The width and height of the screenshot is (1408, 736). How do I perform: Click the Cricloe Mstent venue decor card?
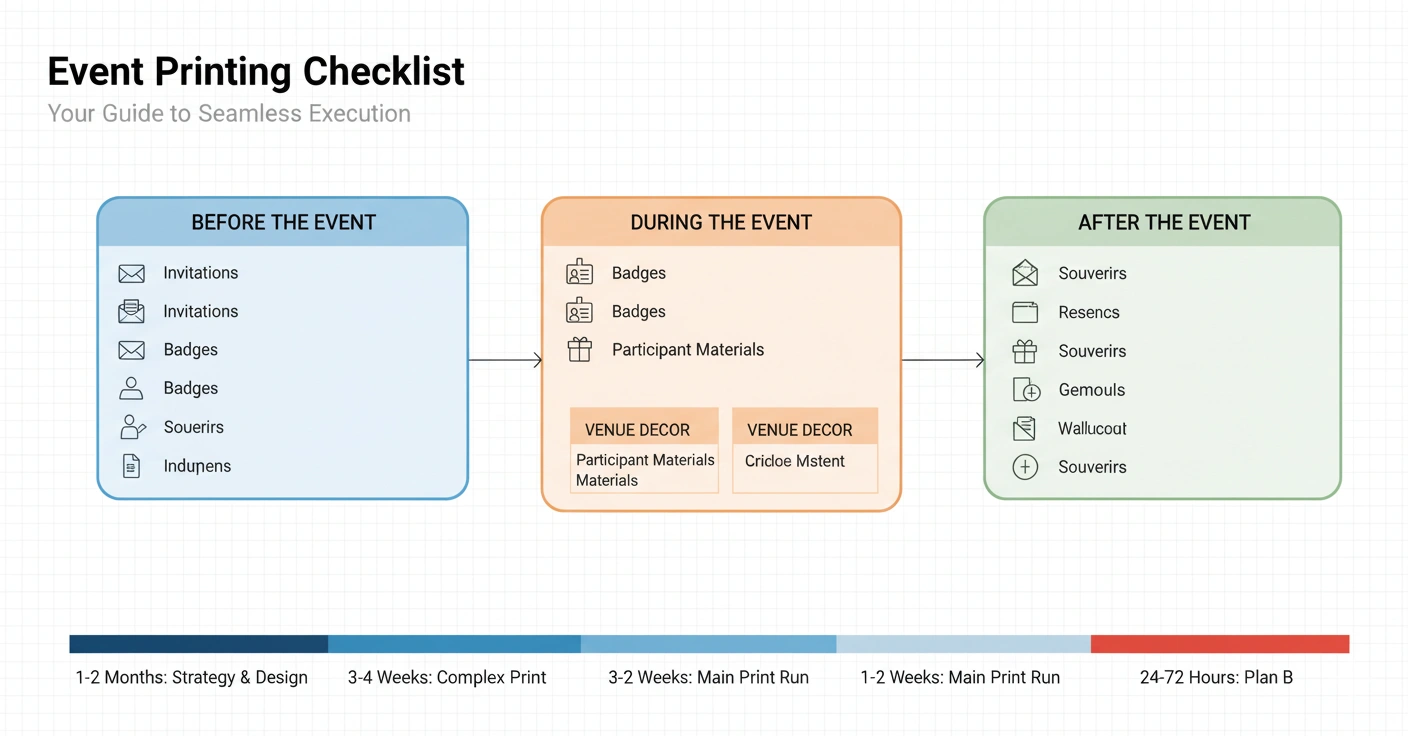click(x=805, y=461)
